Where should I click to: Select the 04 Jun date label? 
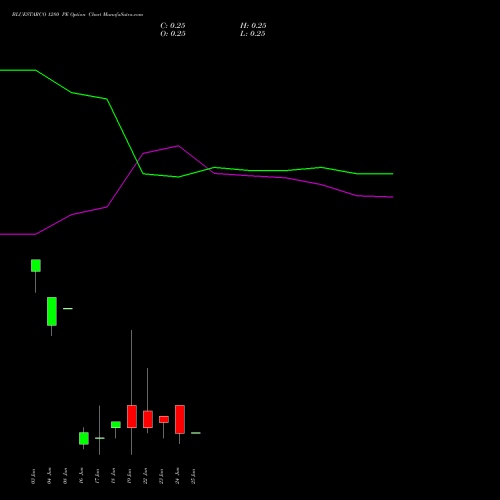pyautogui.click(x=49, y=476)
